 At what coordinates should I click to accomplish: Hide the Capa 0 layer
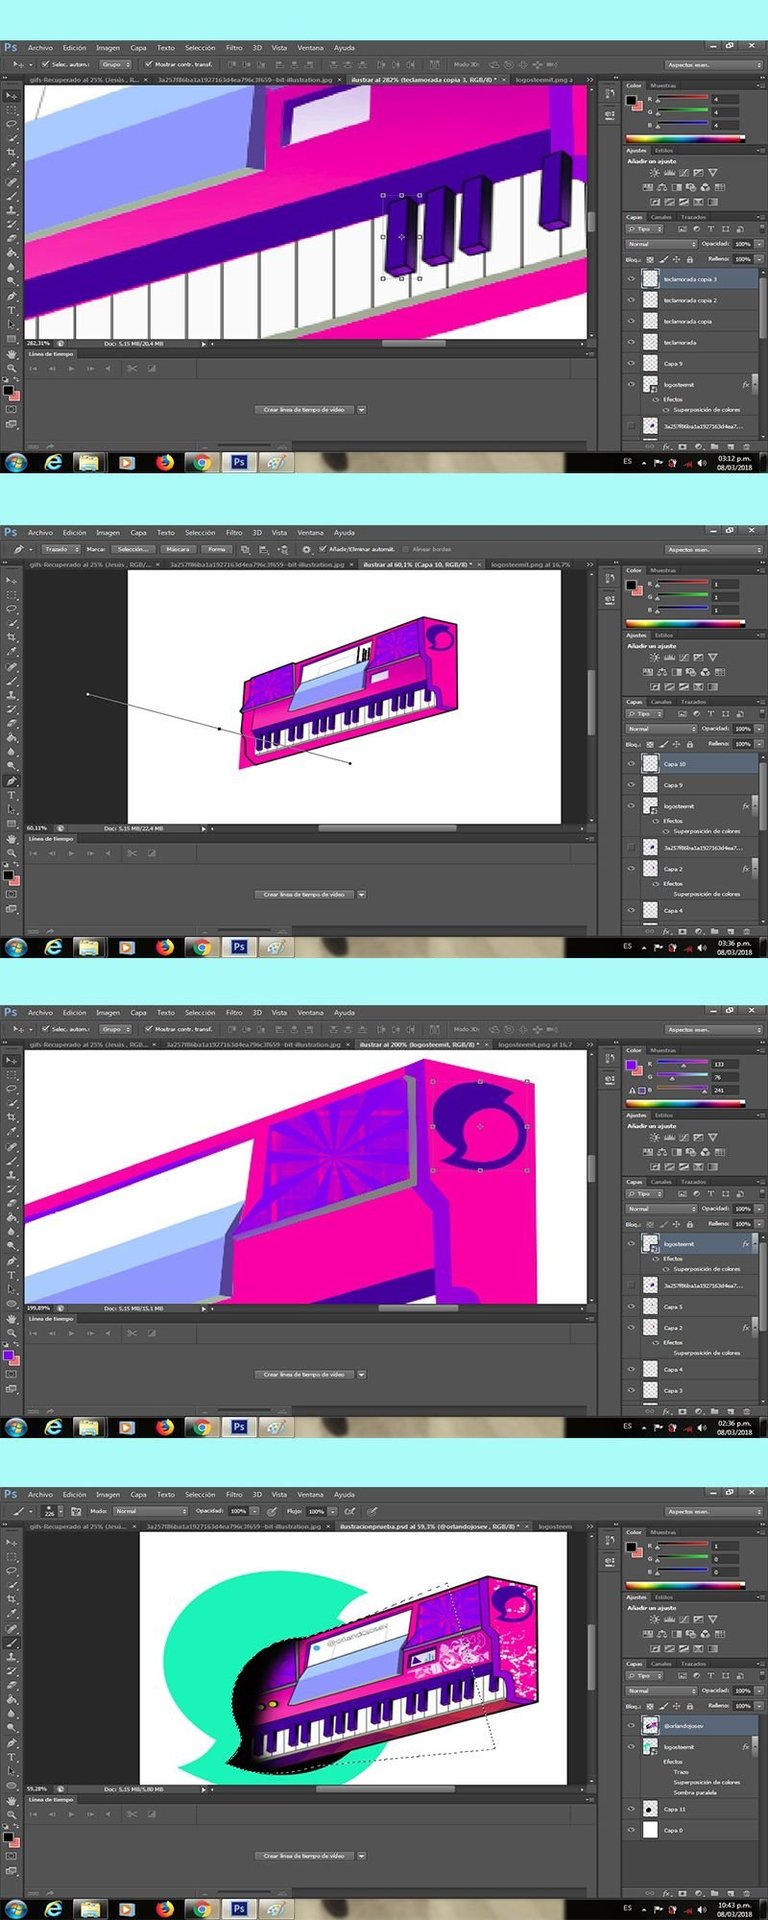pyautogui.click(x=631, y=1830)
